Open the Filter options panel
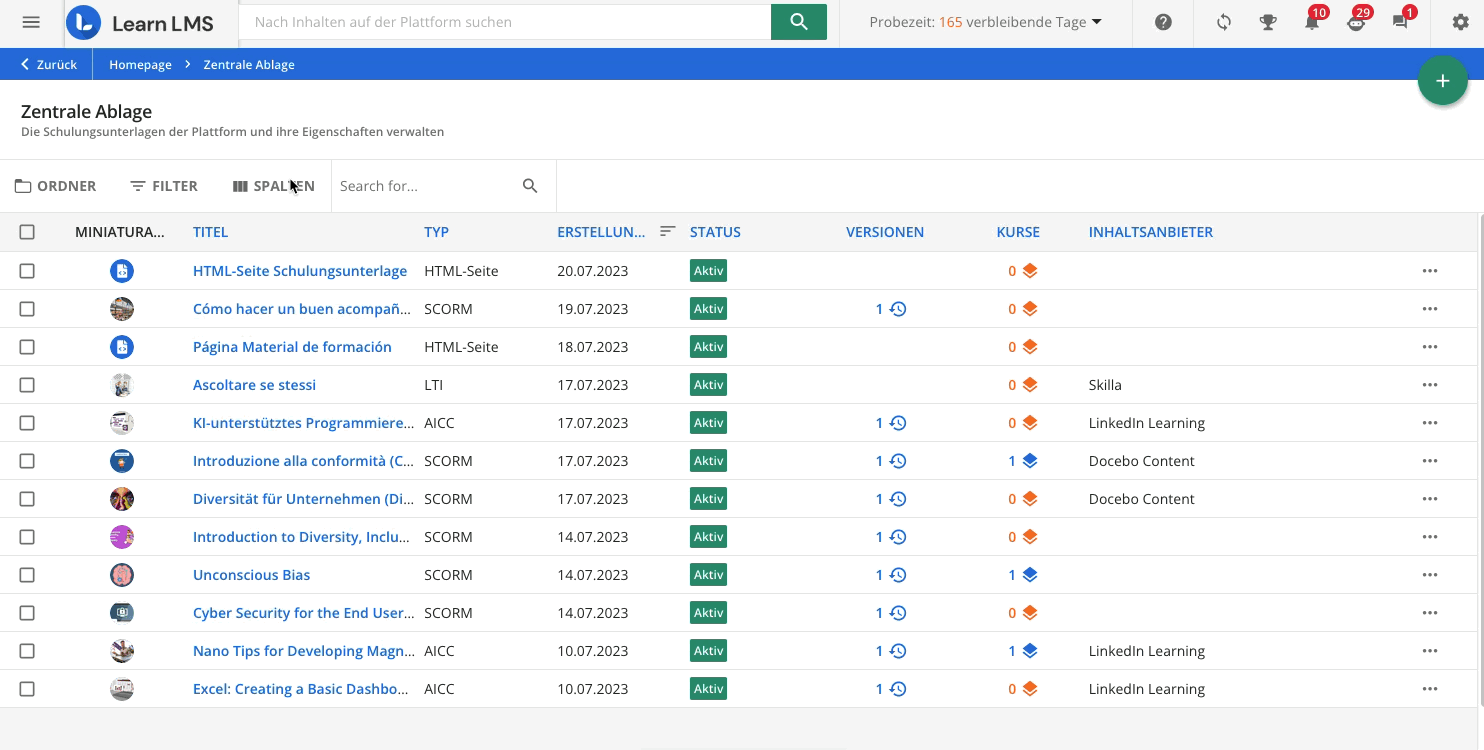This screenshot has height=750, width=1484. tap(164, 186)
